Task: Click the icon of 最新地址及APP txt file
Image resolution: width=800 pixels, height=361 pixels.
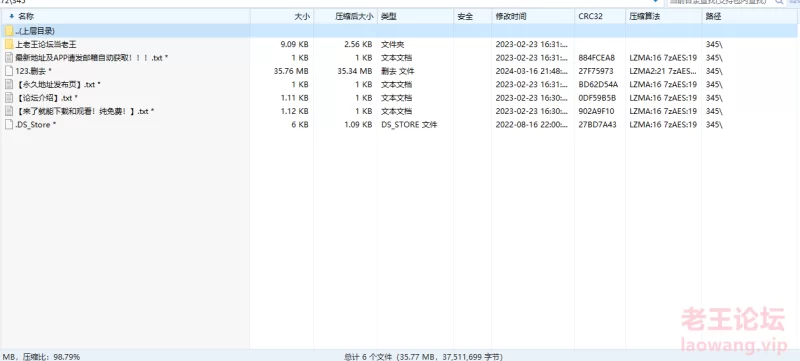Action: tap(9, 58)
